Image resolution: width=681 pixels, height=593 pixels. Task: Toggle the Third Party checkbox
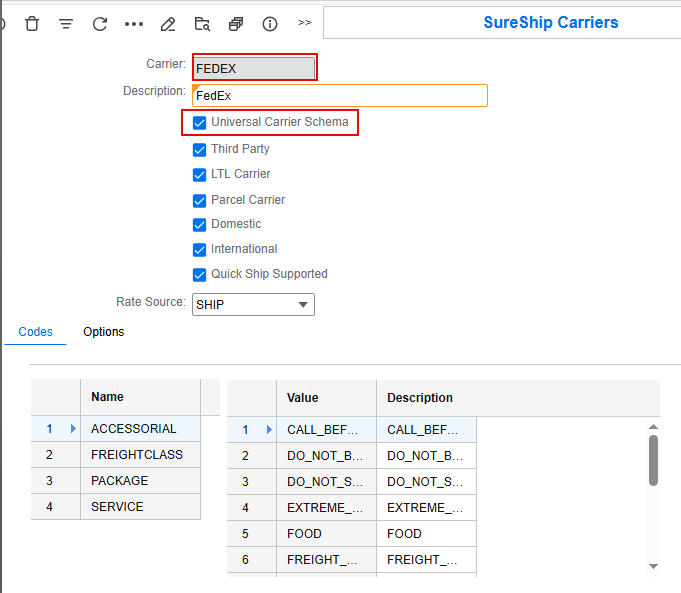pyautogui.click(x=200, y=149)
